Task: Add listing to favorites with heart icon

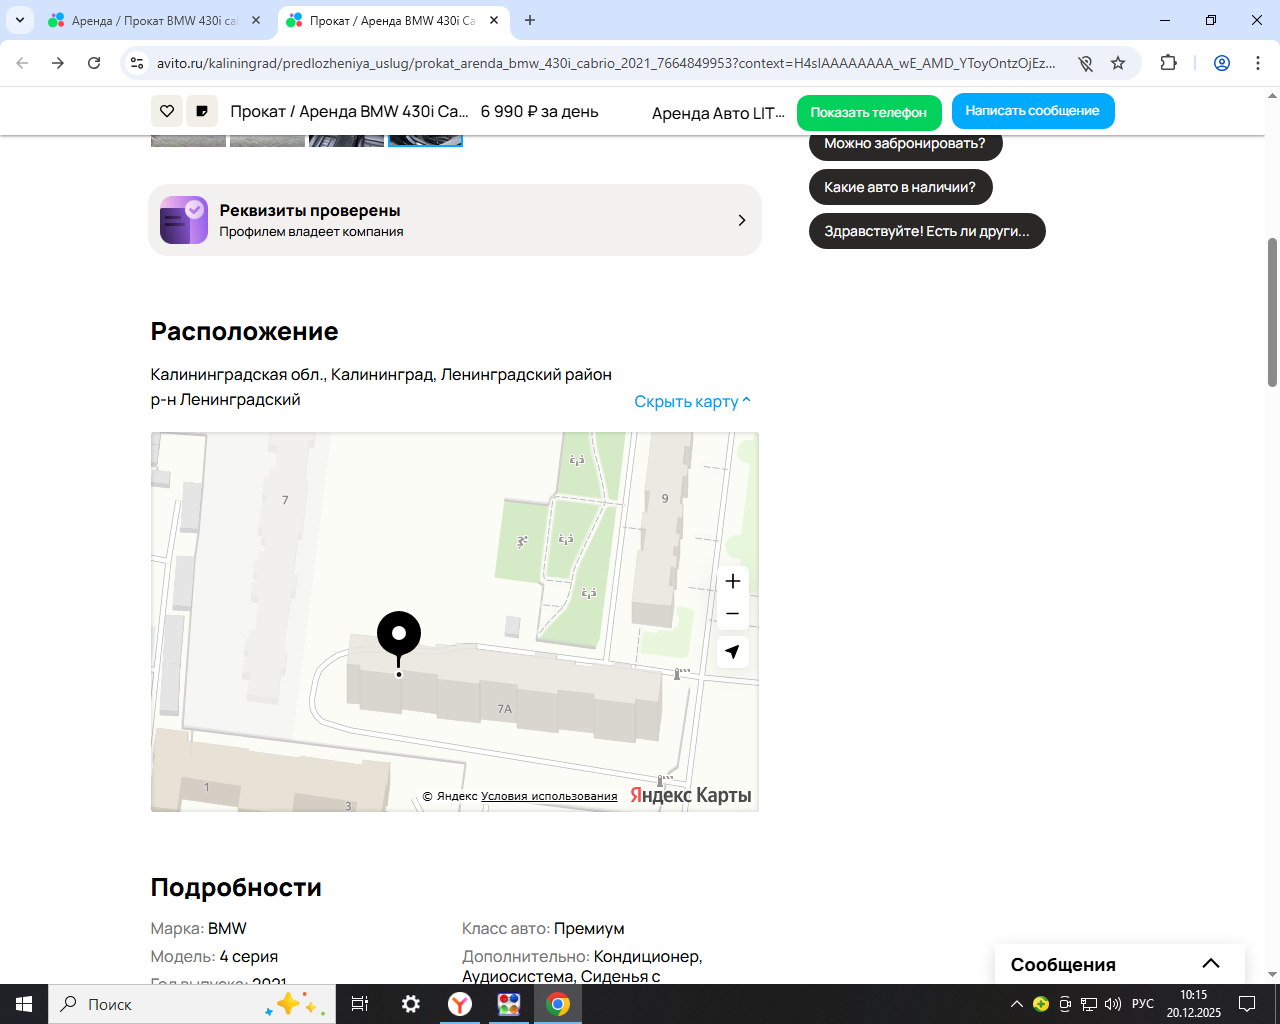Action: (x=167, y=111)
